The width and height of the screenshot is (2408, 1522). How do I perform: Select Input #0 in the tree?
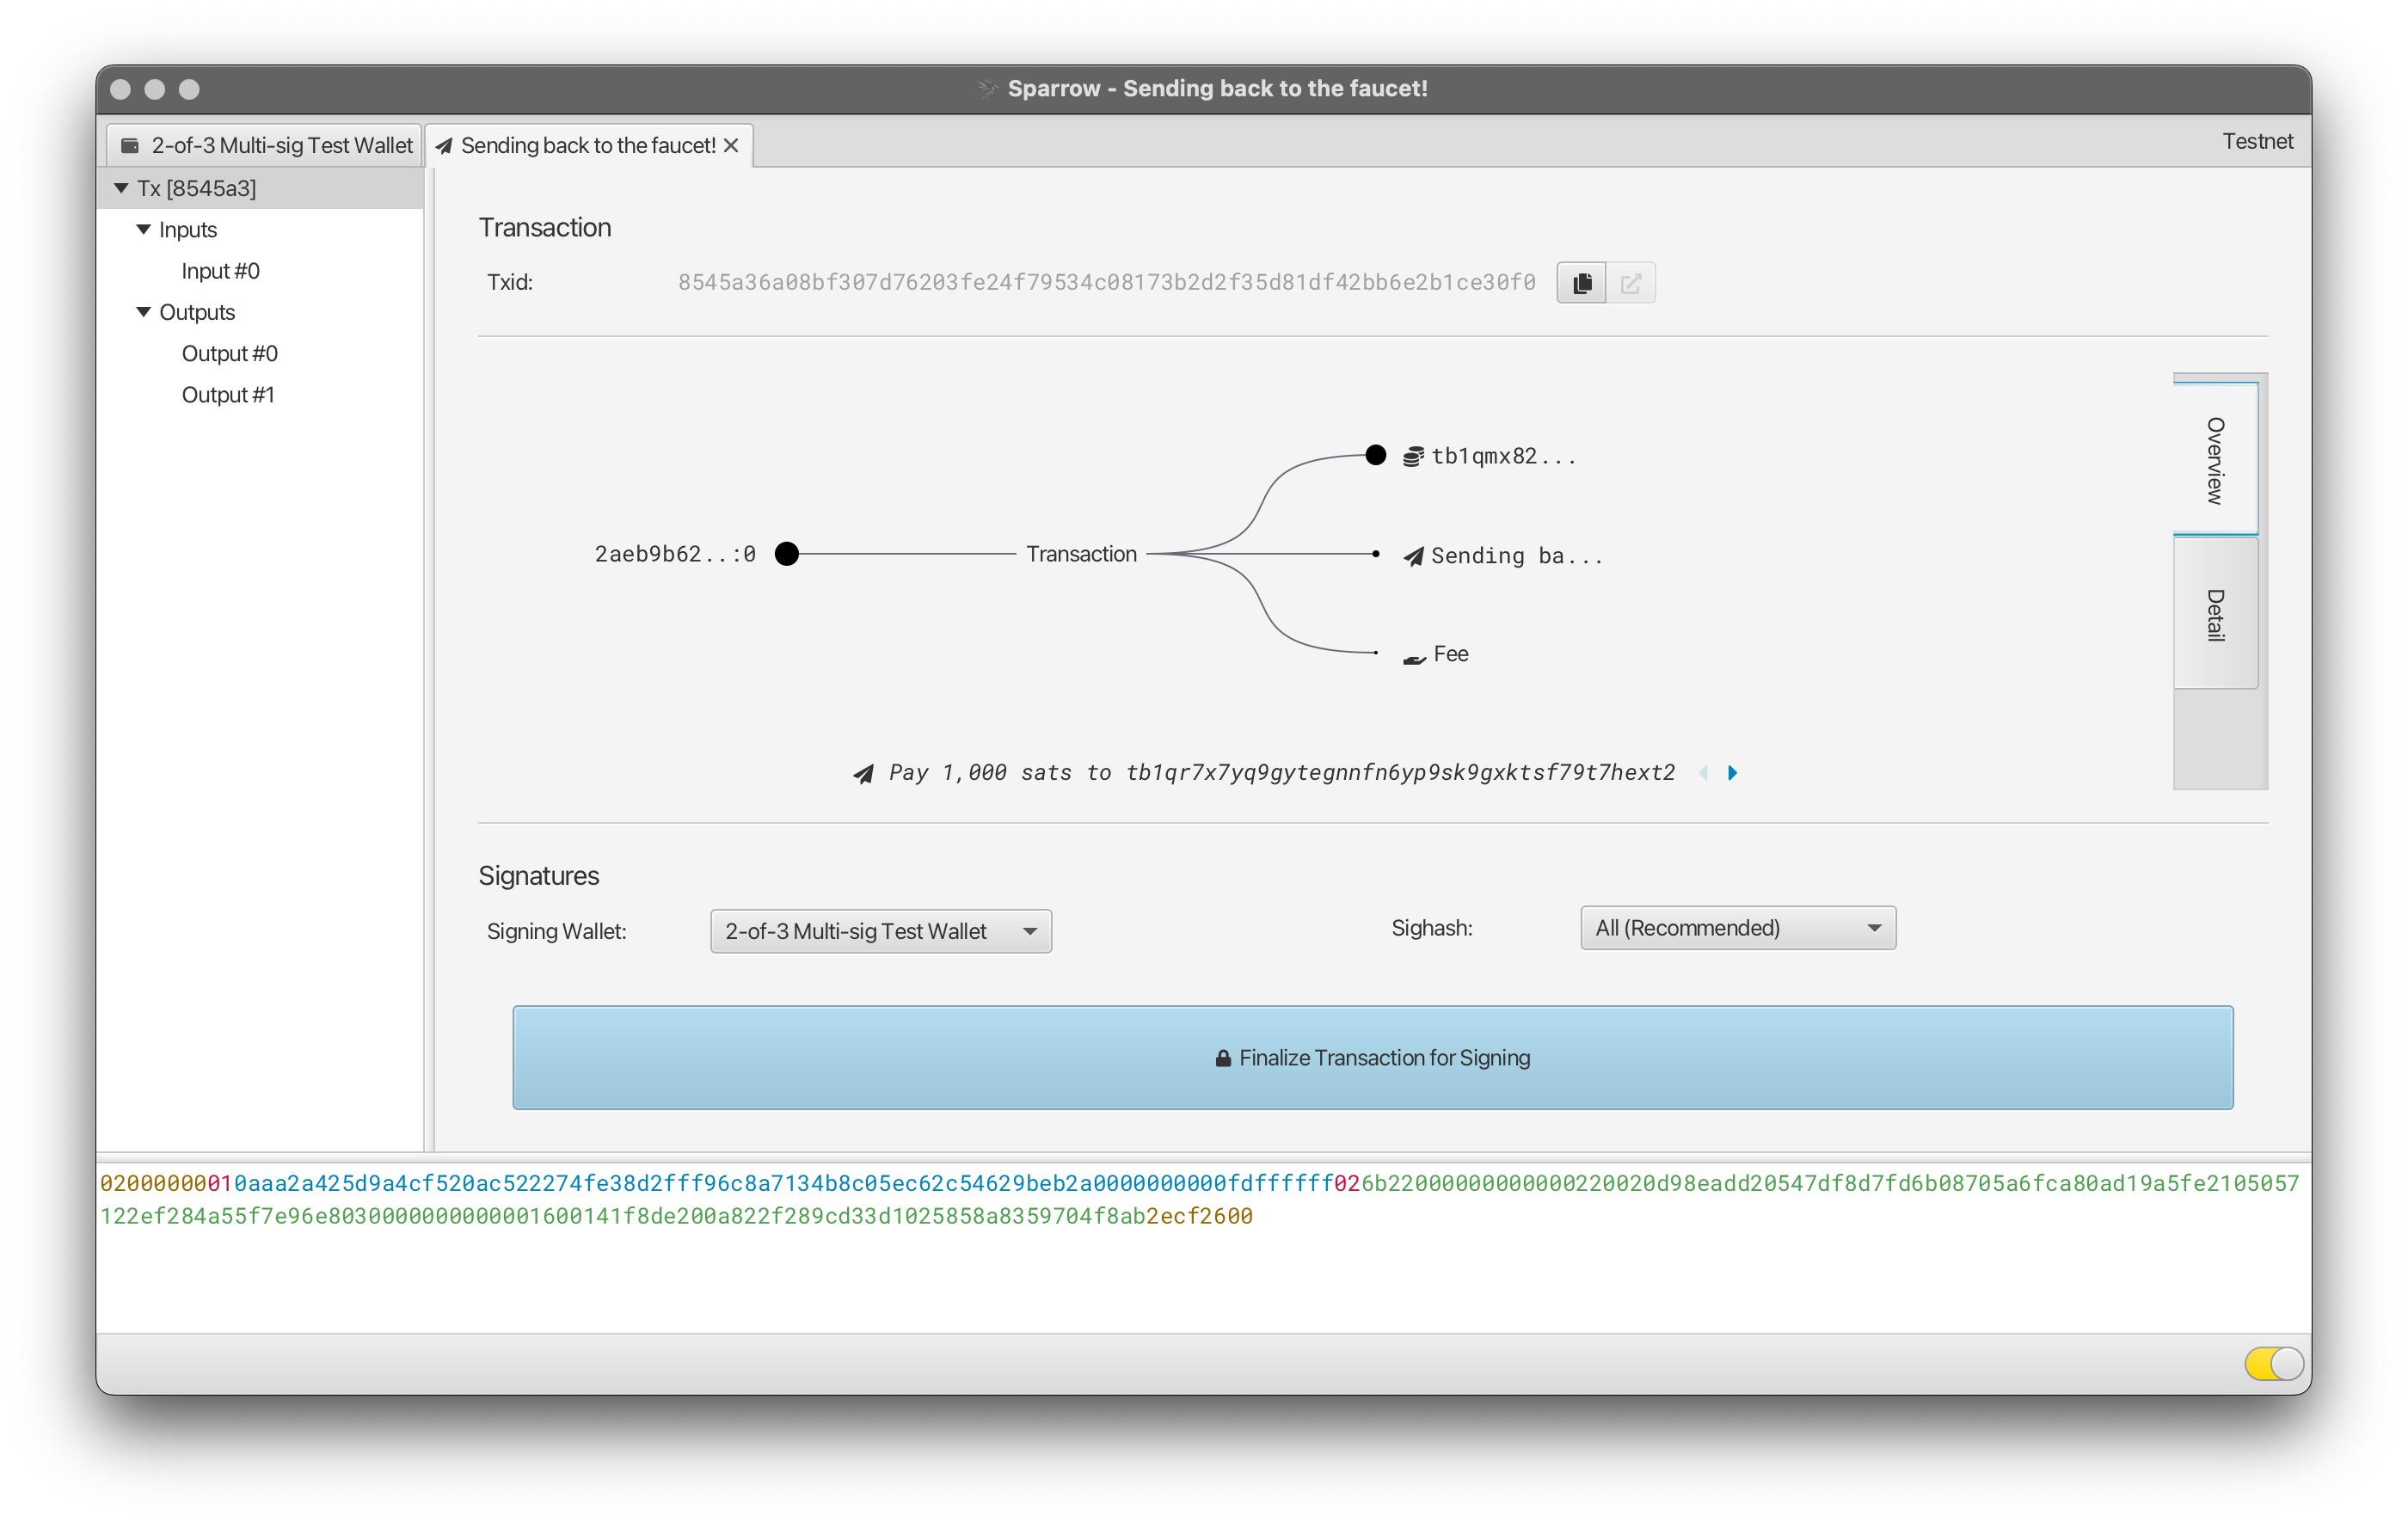(x=220, y=271)
